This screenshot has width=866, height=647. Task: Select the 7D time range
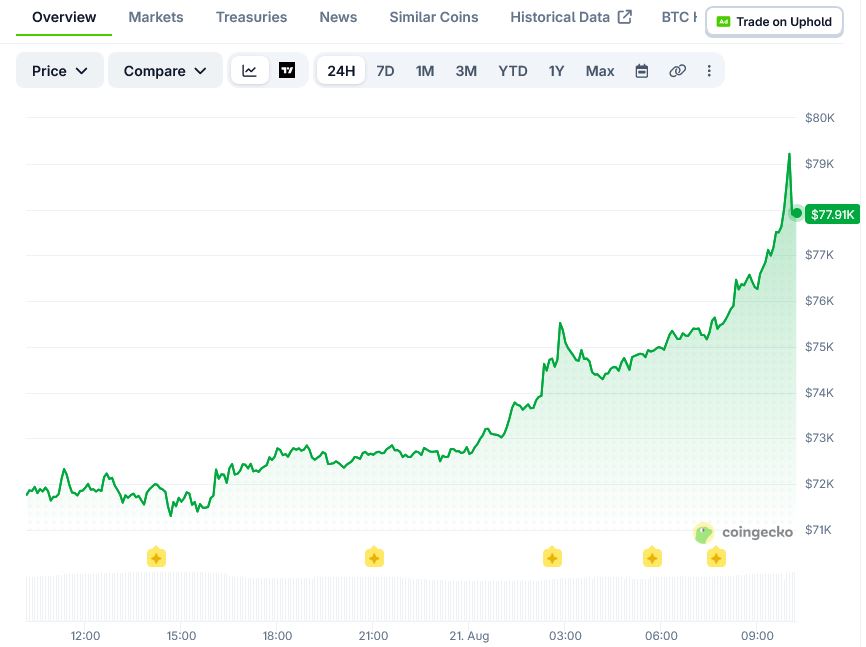point(385,71)
